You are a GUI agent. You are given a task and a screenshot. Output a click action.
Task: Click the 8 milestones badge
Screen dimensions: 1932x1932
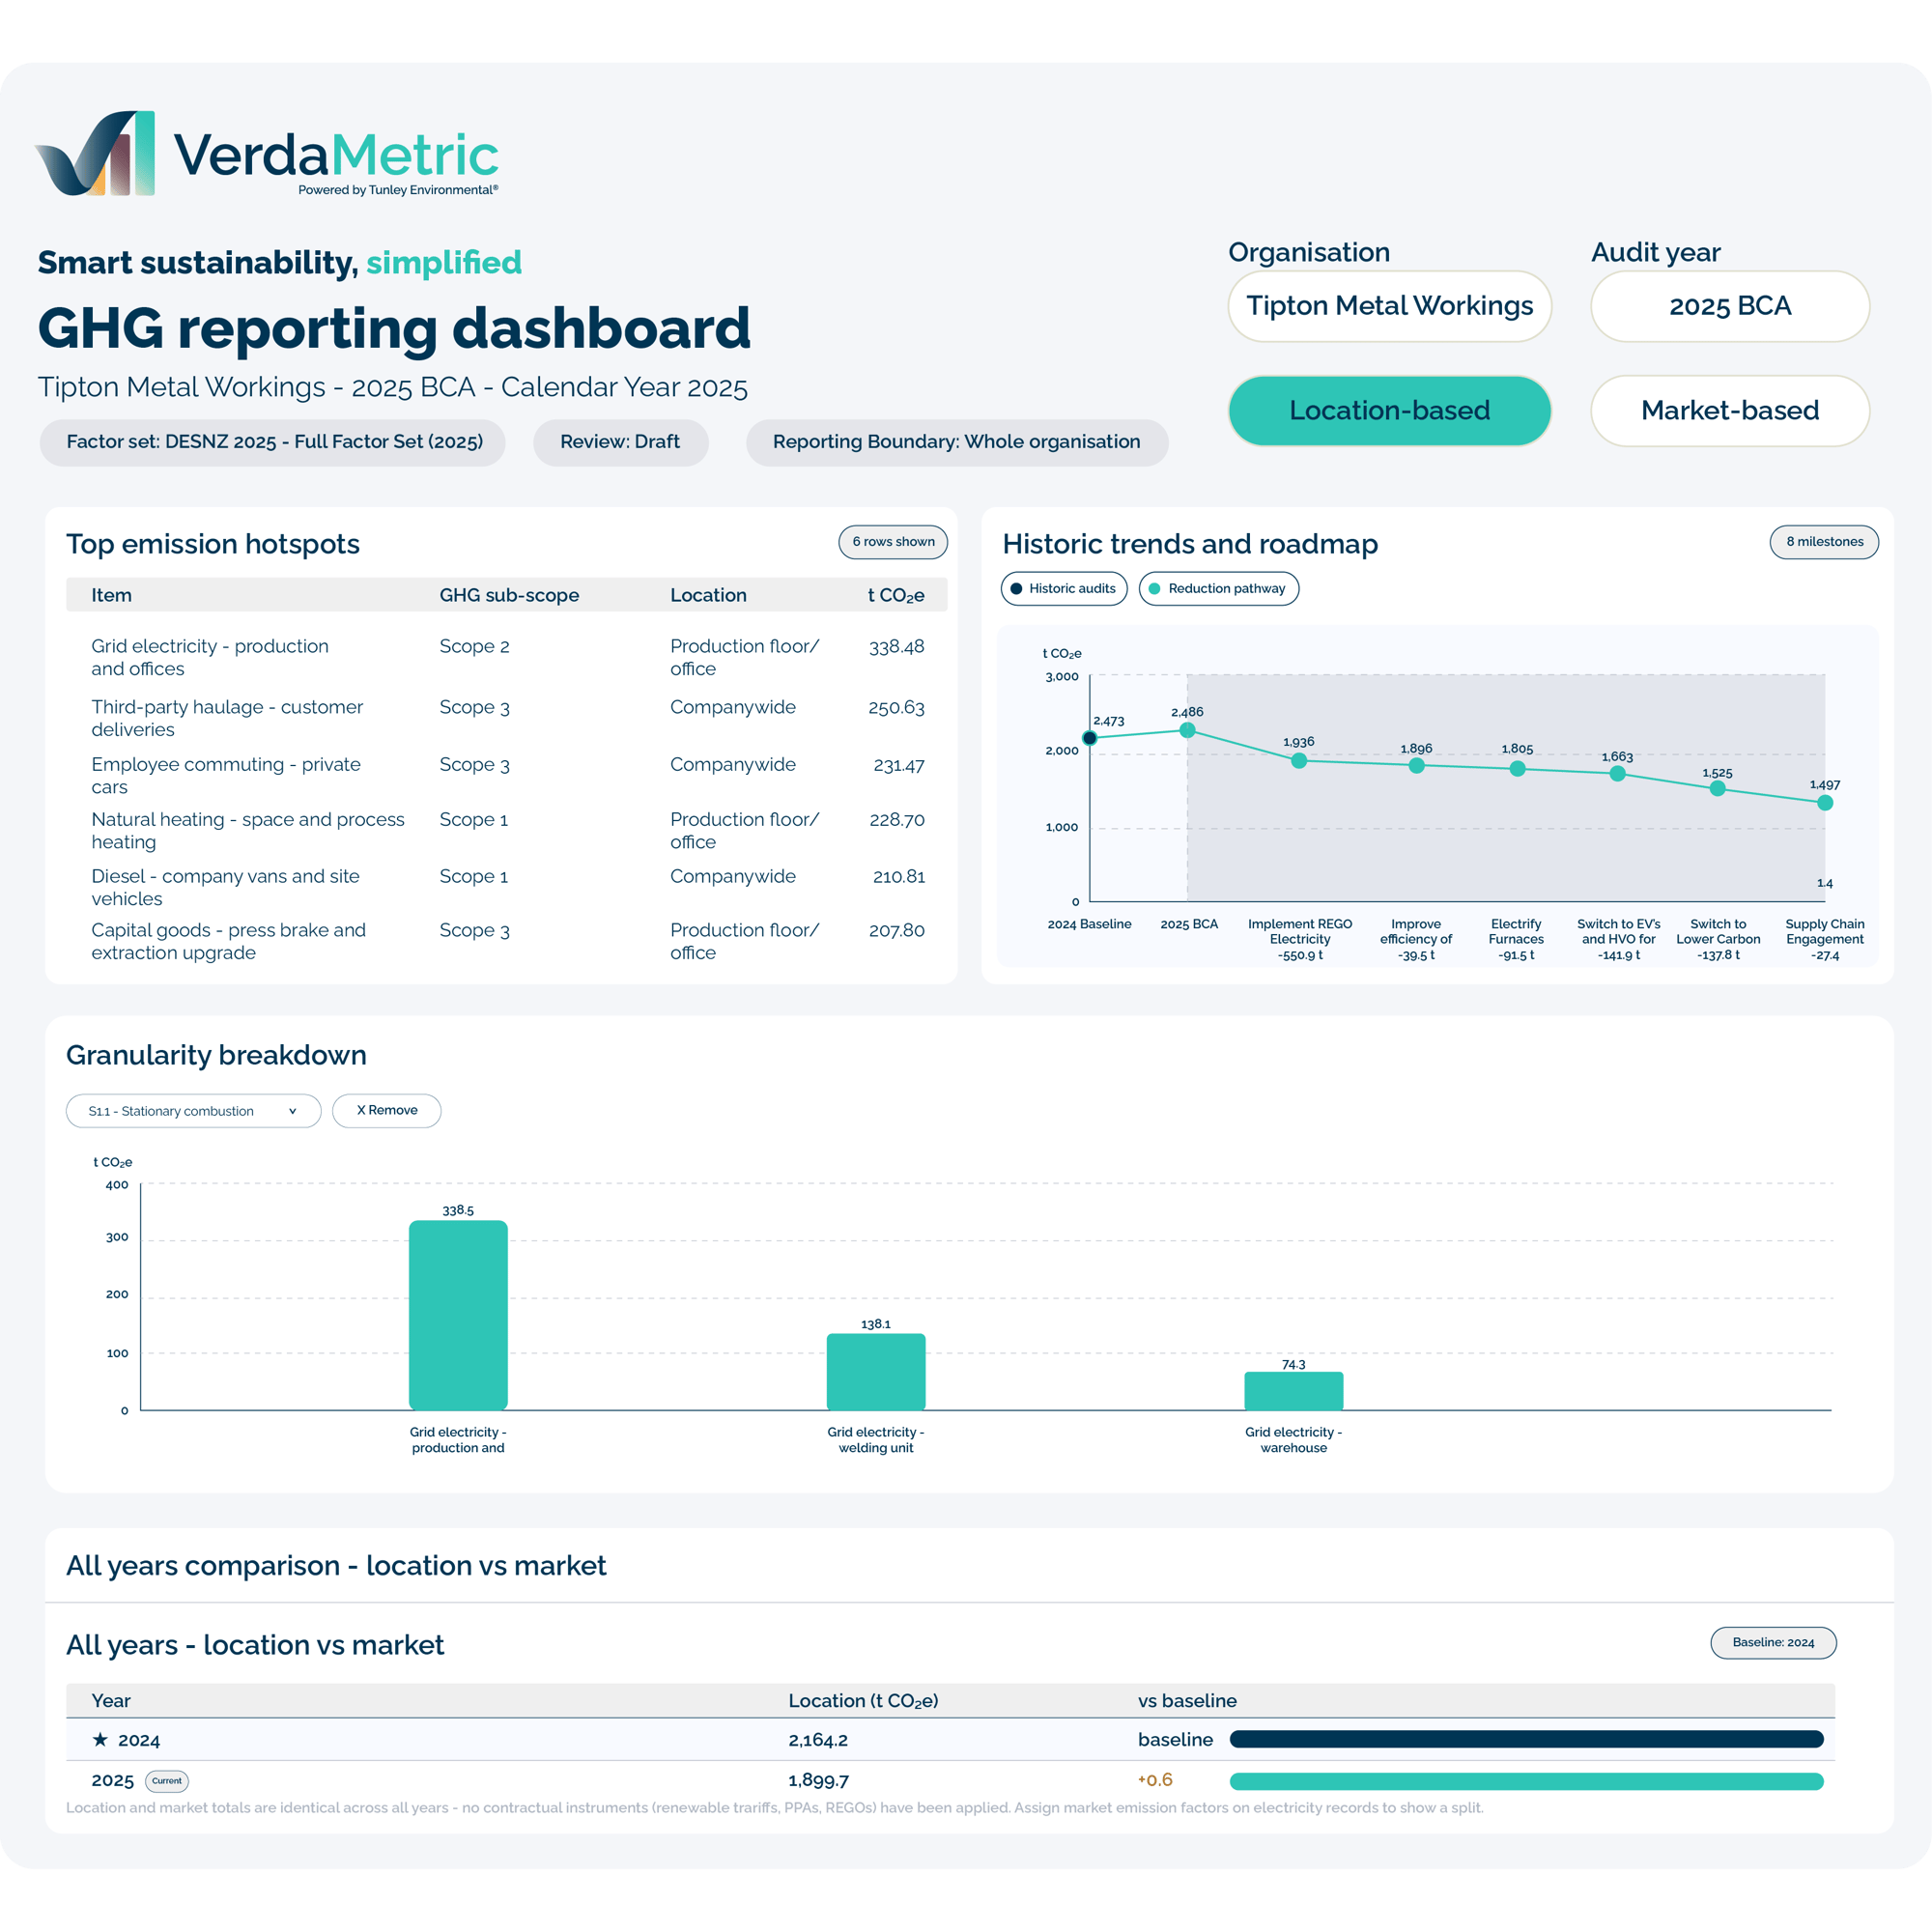tap(1824, 542)
